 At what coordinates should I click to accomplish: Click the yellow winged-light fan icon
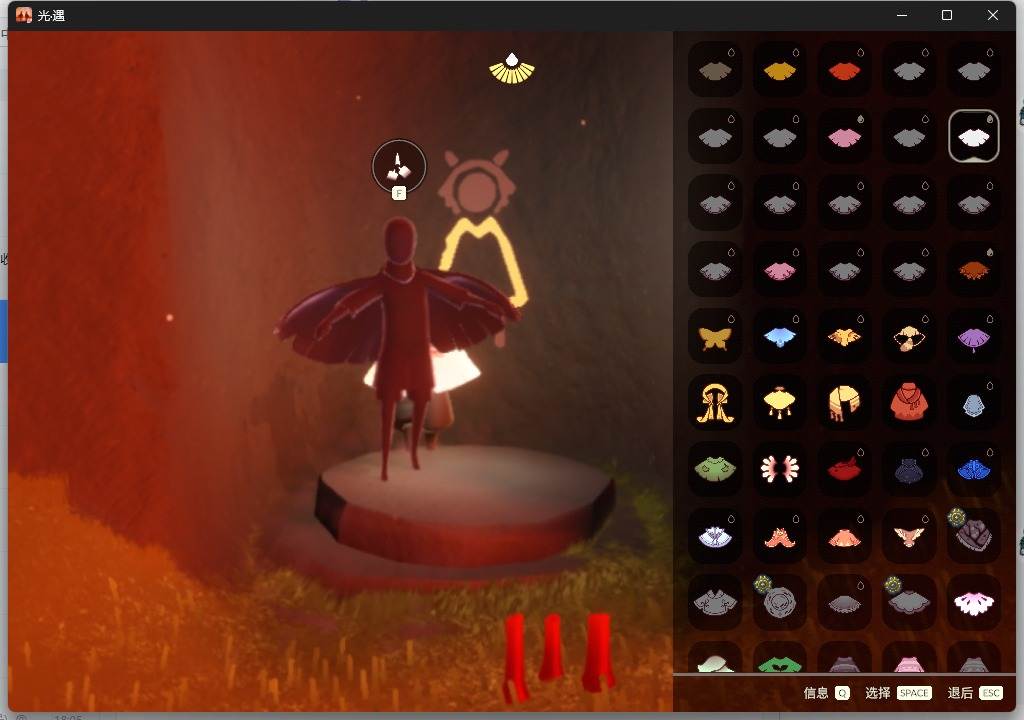tap(512, 69)
